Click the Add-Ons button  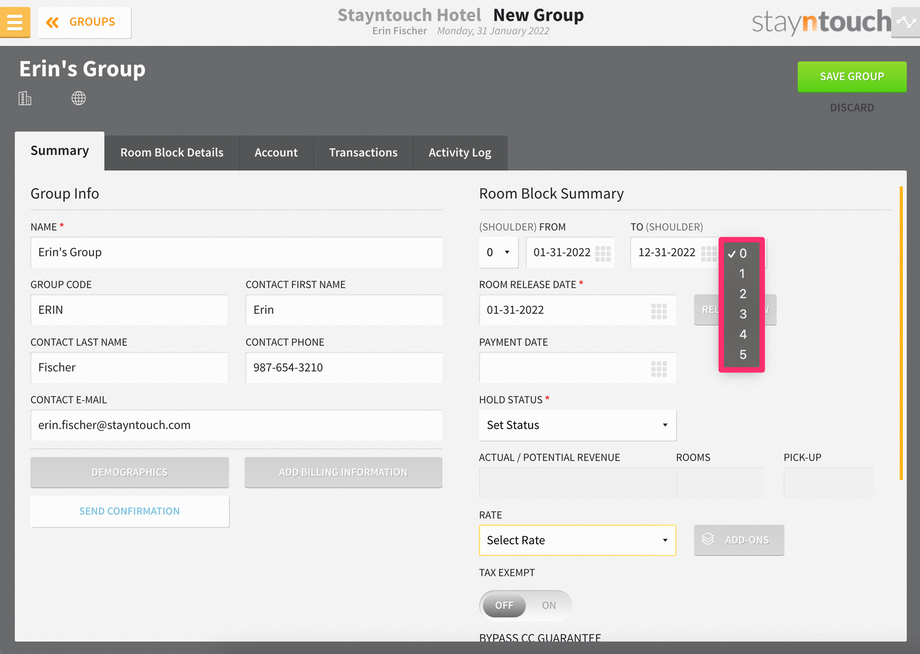[x=739, y=540]
